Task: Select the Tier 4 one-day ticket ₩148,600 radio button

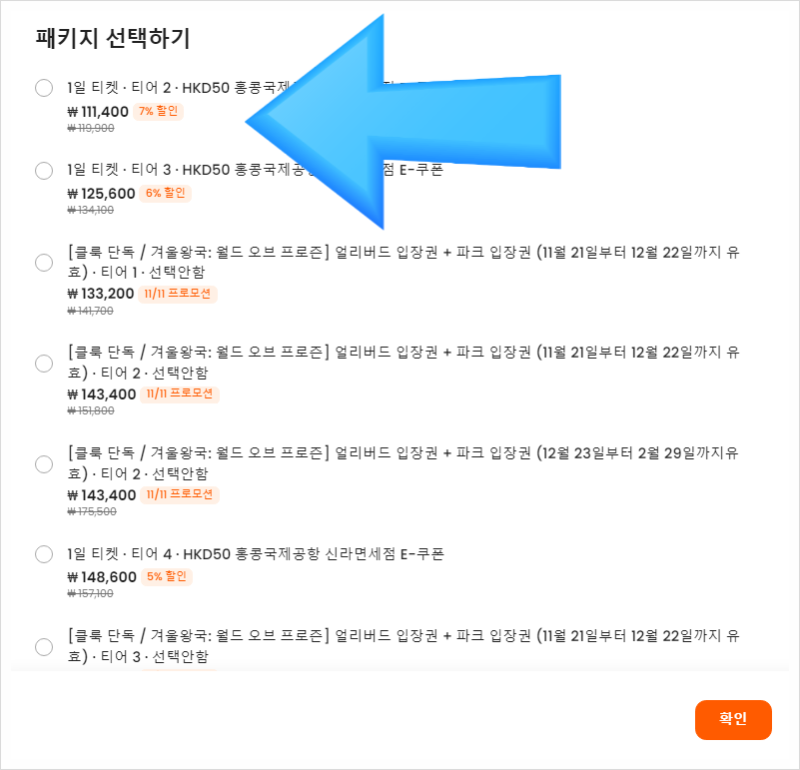Action: pos(44,554)
